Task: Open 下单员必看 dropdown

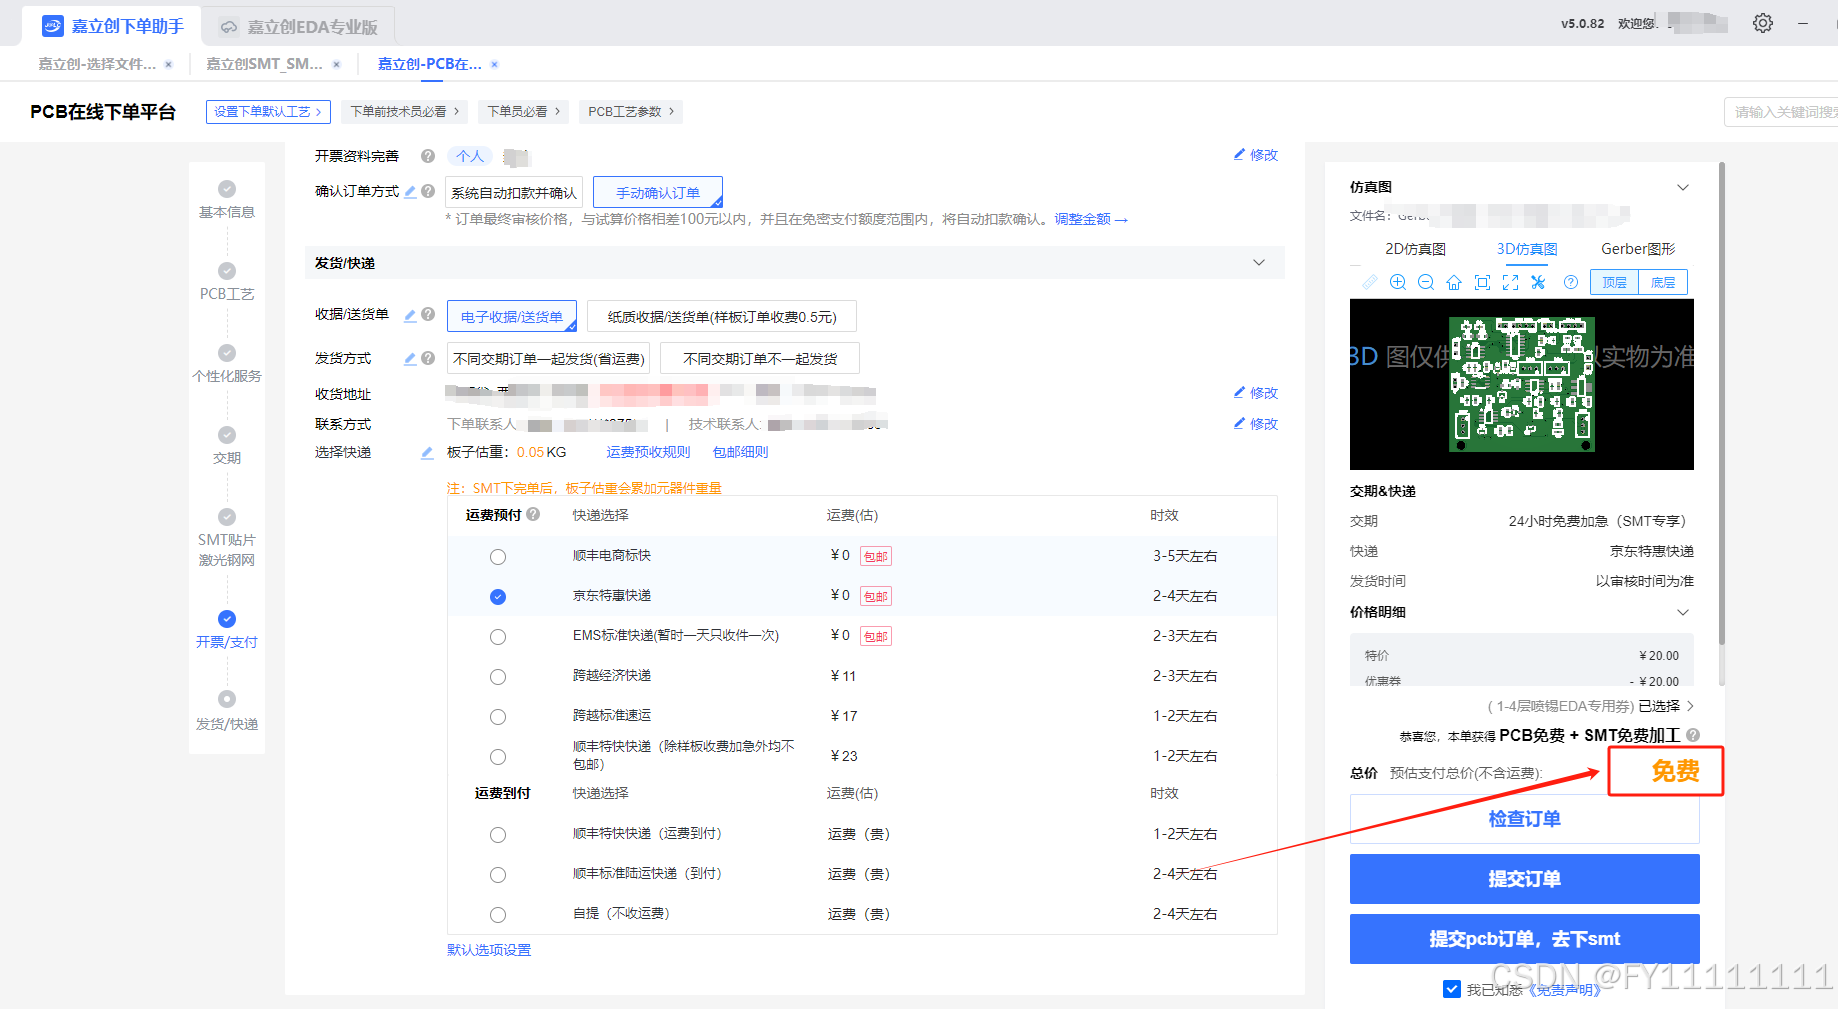Action: pyautogui.click(x=523, y=112)
